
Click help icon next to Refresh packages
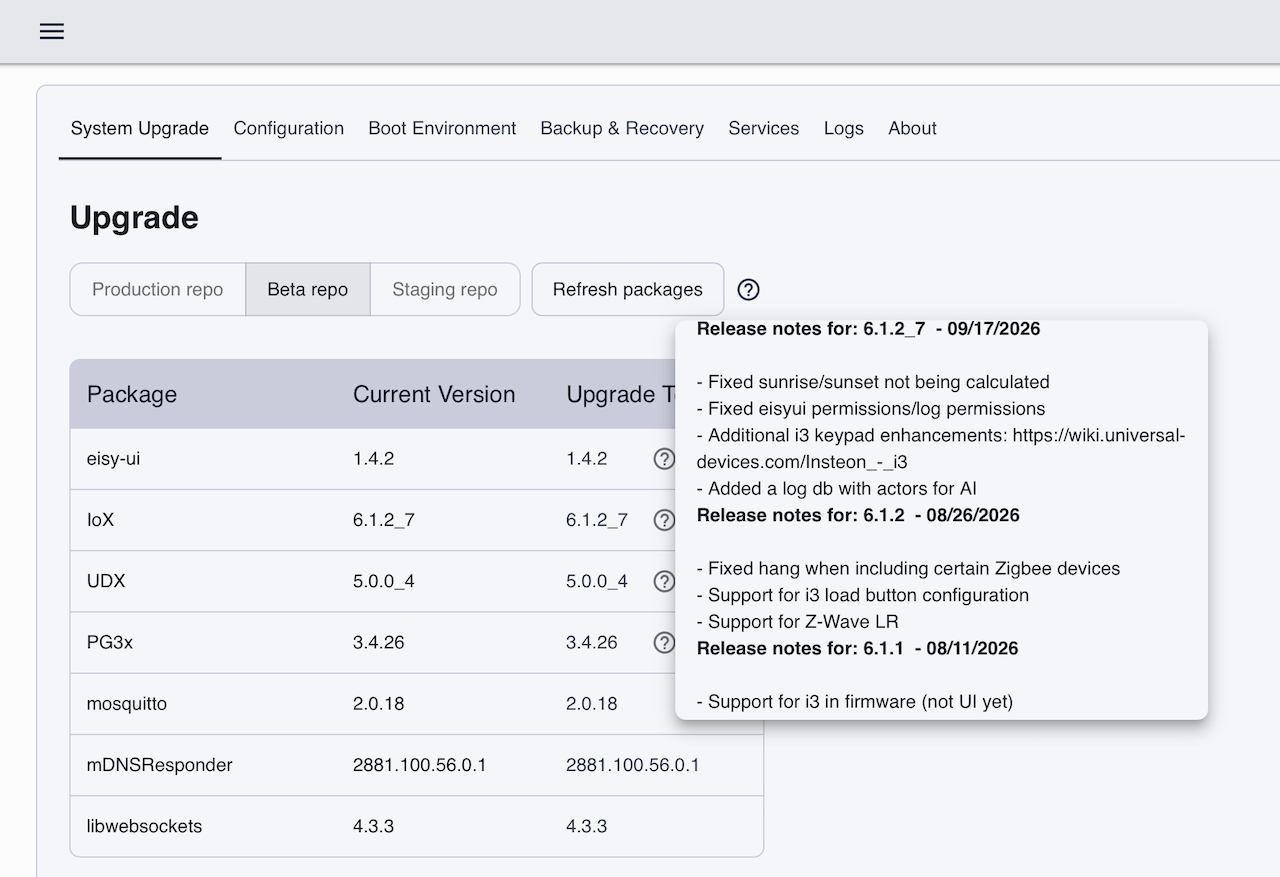(748, 289)
